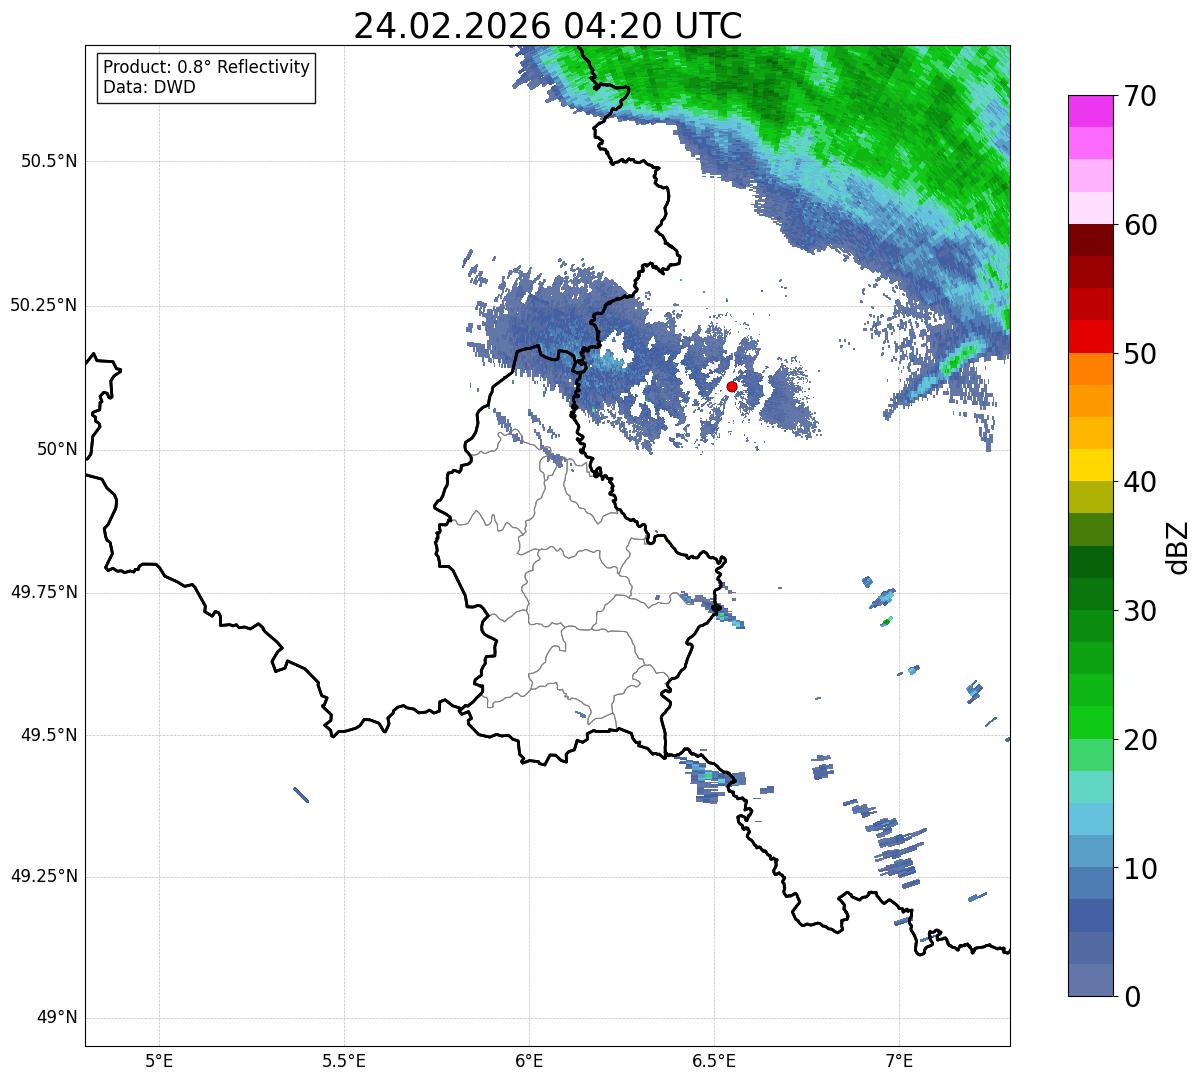Image resolution: width=1202 pixels, height=1081 pixels.
Task: Click the title 24.02.2026 04:20 UTC
Action: (x=548, y=25)
